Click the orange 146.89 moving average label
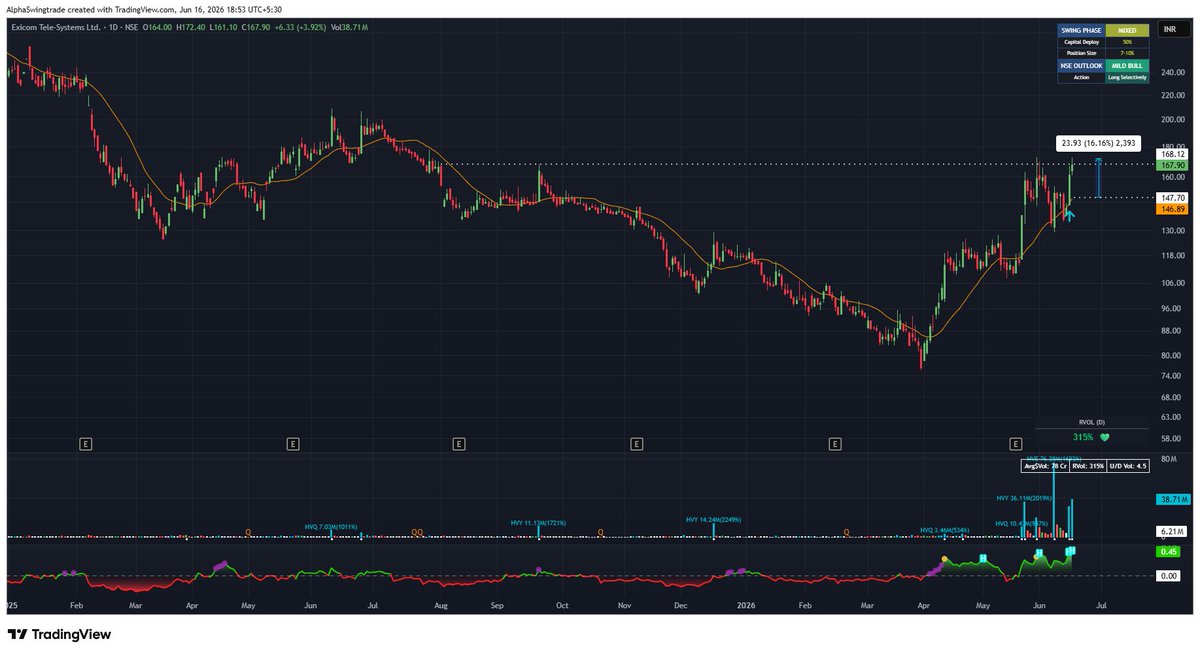Image resolution: width=1200 pixels, height=654 pixels. coord(1172,210)
